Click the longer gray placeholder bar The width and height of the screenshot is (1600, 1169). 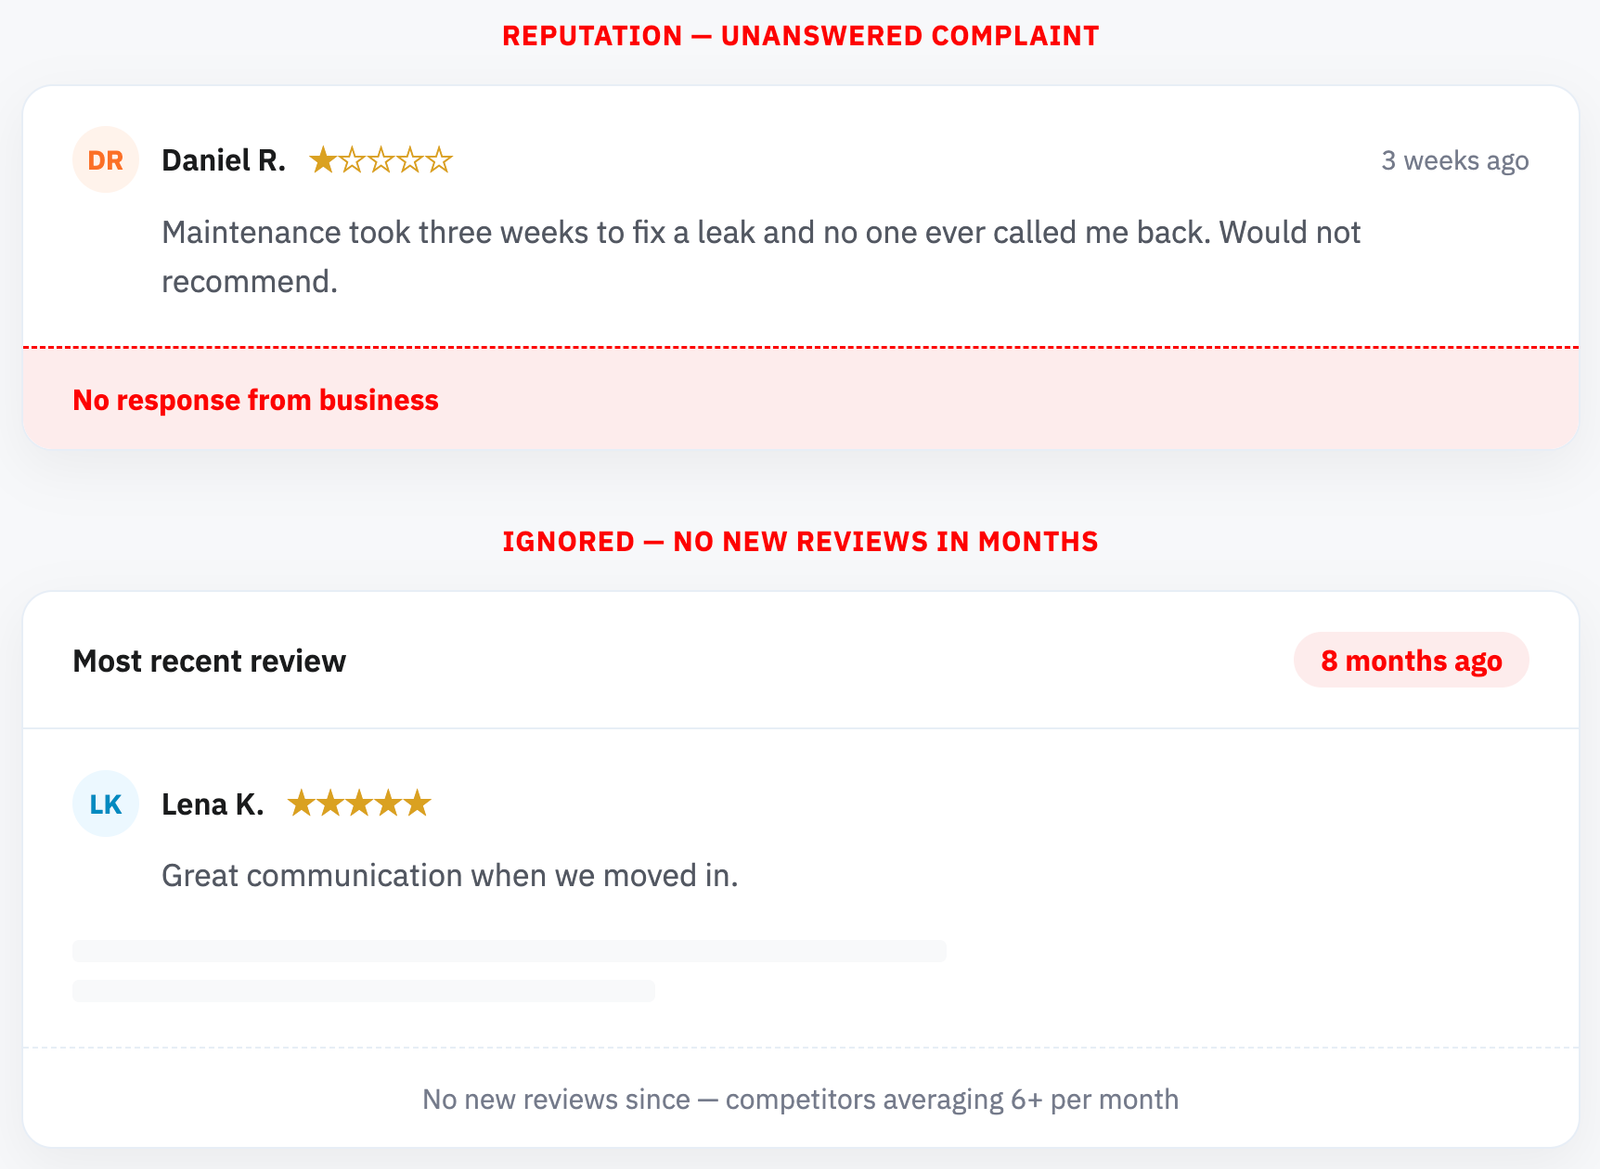pyautogui.click(x=509, y=951)
